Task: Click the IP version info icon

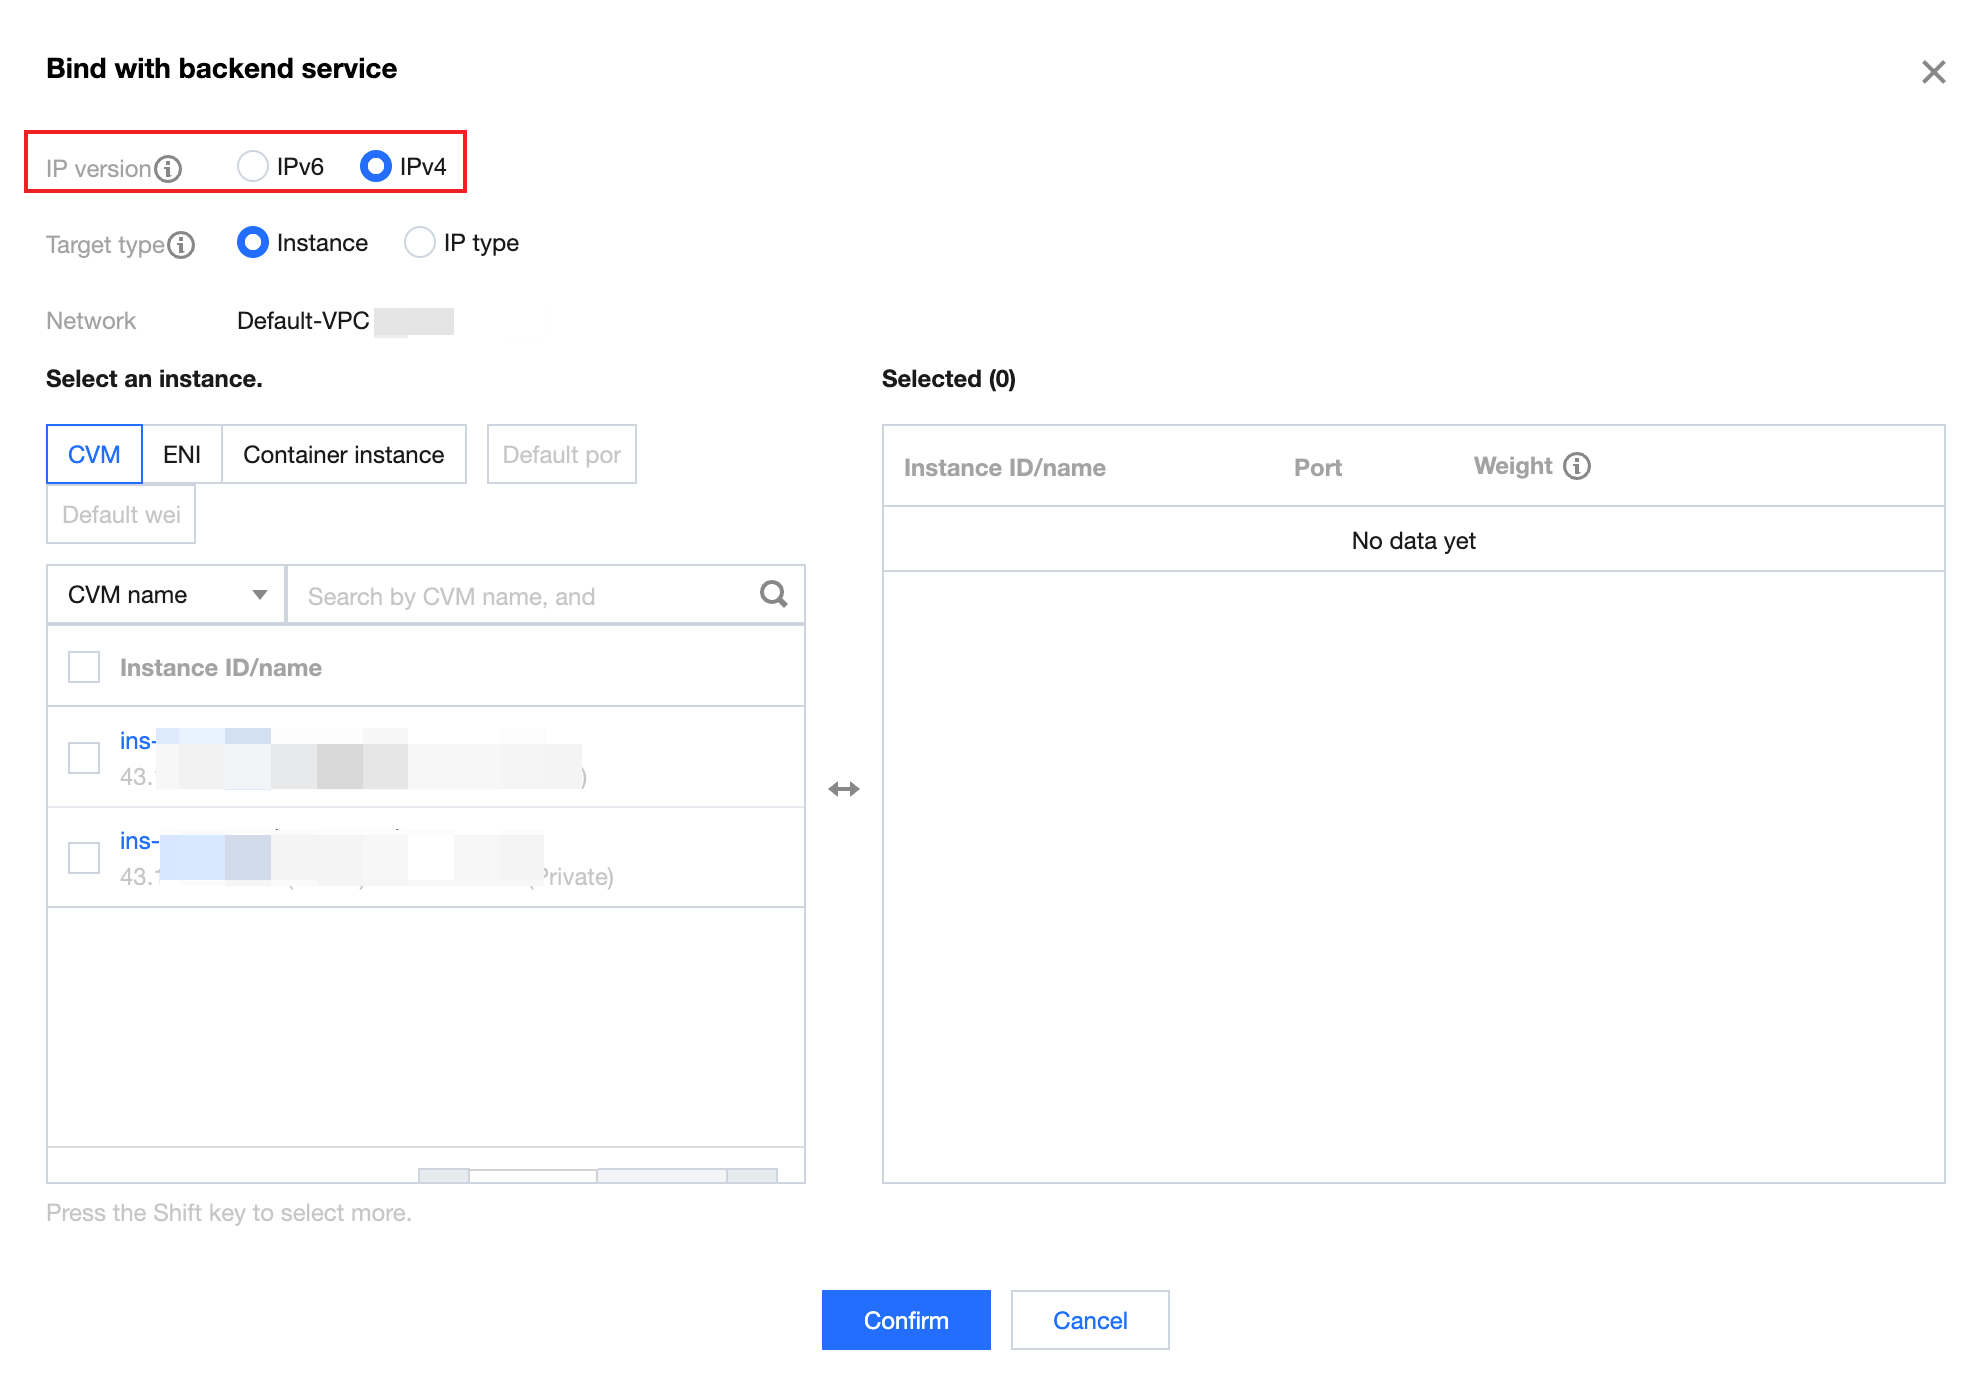Action: pos(169,169)
